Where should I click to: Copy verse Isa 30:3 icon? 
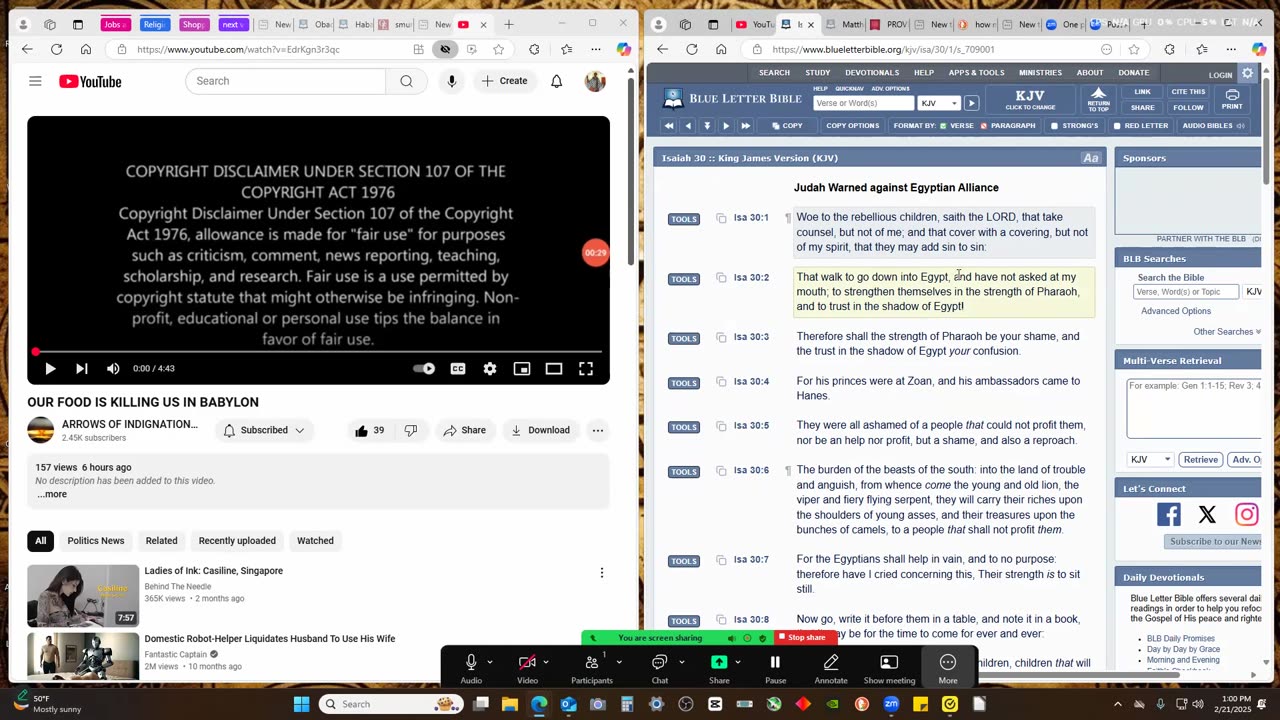click(x=721, y=337)
